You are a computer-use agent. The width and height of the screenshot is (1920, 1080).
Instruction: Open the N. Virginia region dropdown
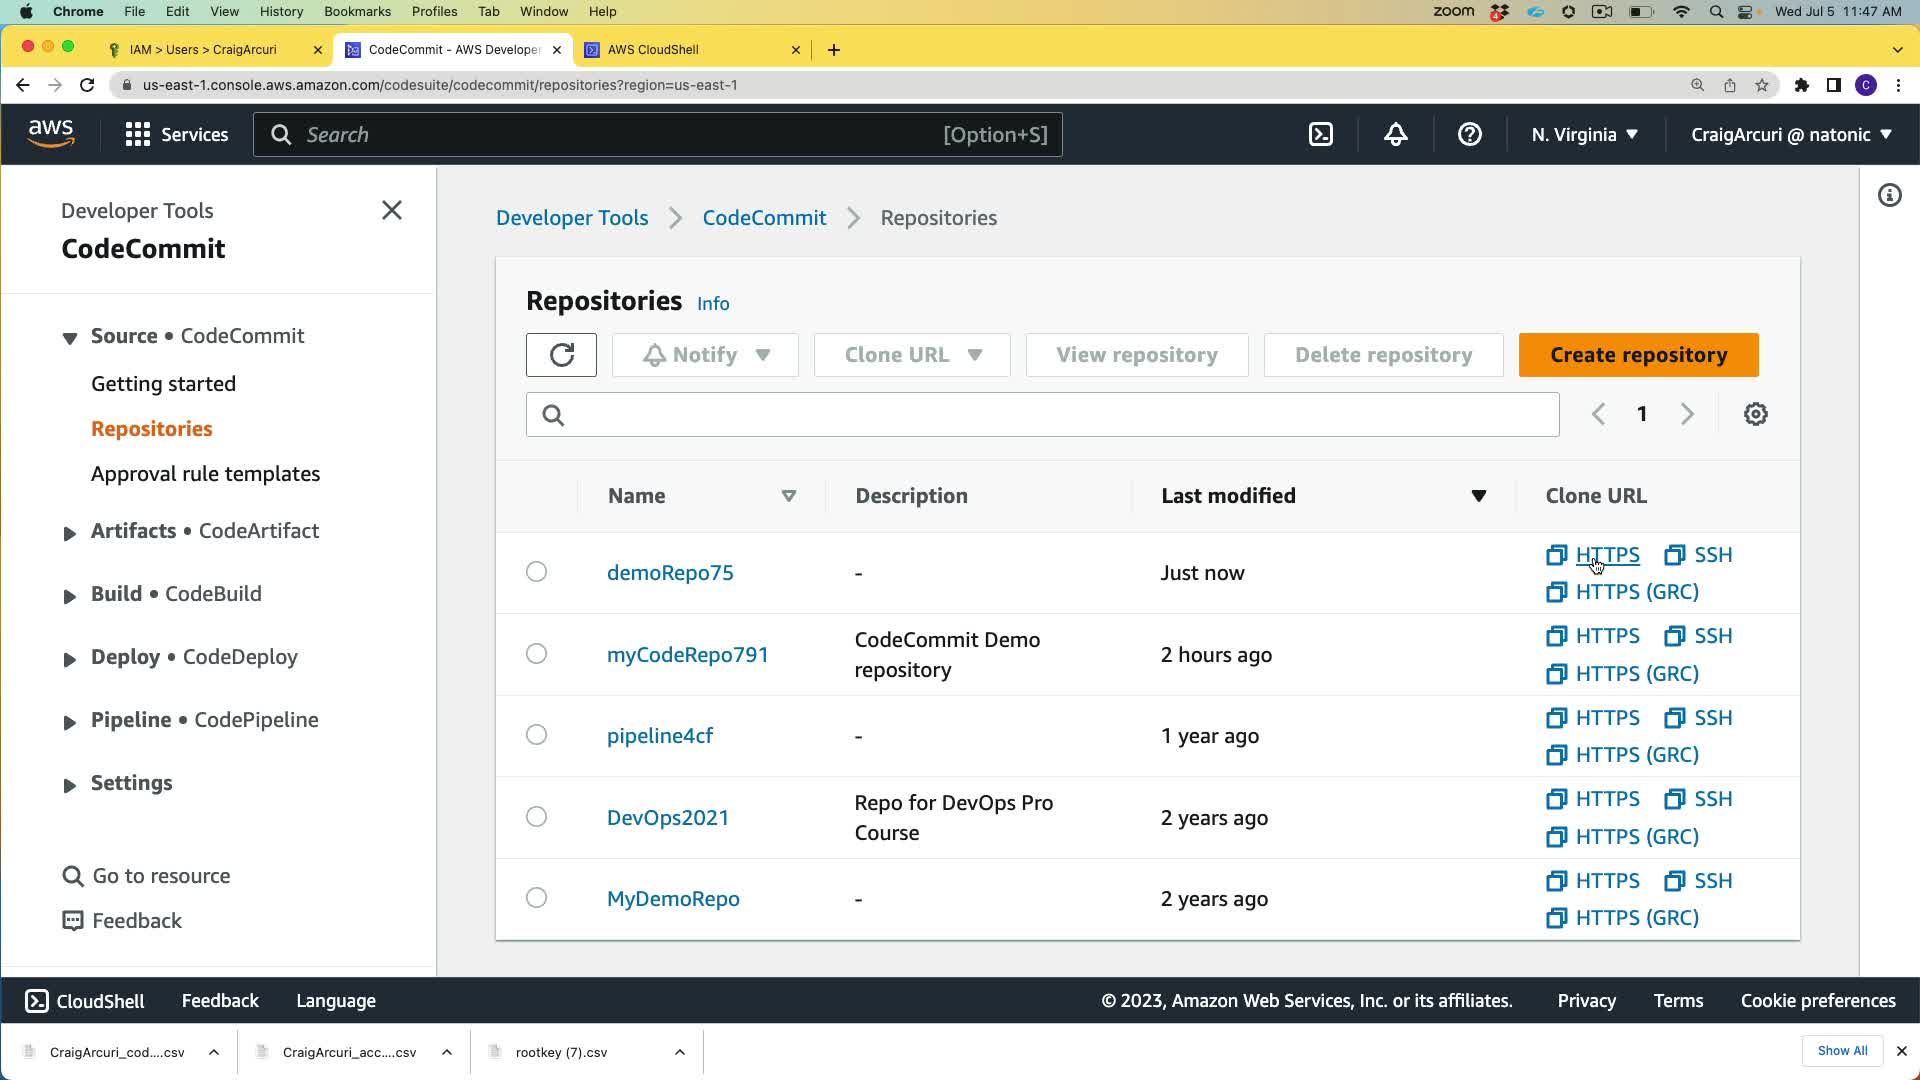tap(1584, 135)
